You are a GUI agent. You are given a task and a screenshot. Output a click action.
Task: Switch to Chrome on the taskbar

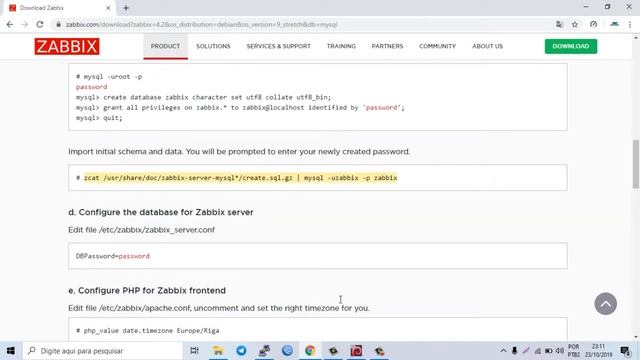tap(310, 351)
